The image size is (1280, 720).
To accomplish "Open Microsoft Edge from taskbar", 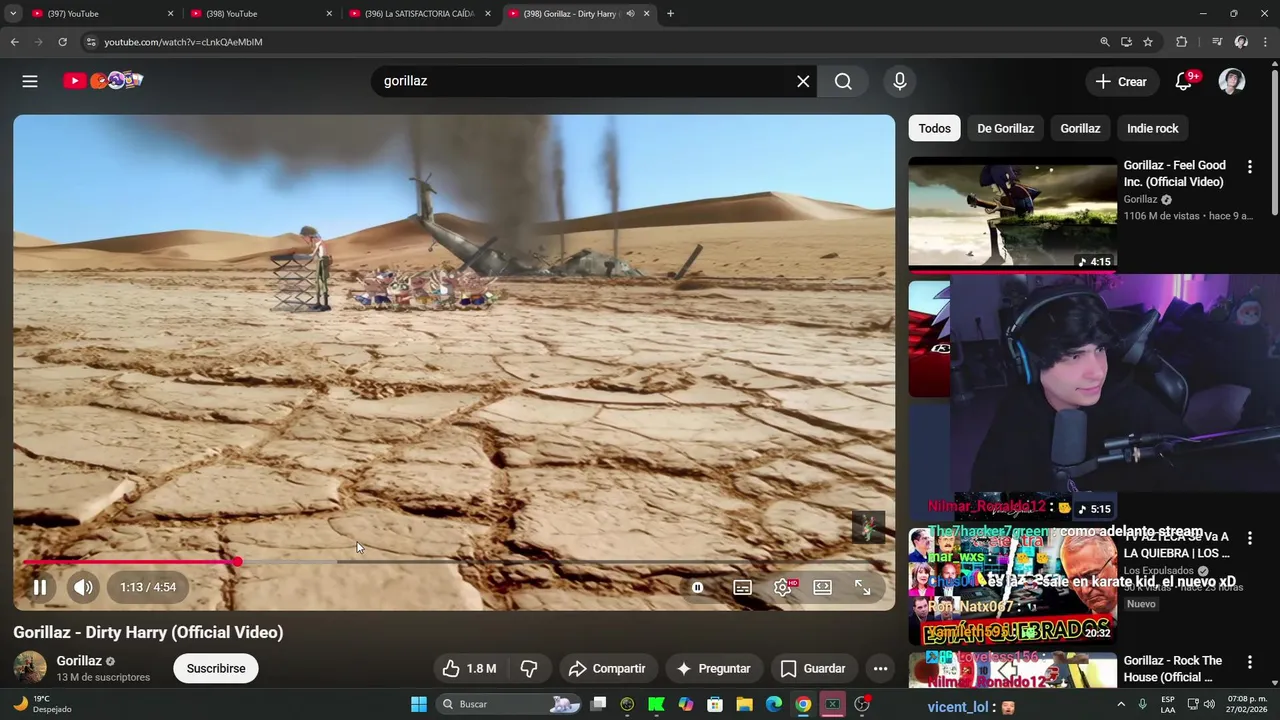I will [x=774, y=704].
